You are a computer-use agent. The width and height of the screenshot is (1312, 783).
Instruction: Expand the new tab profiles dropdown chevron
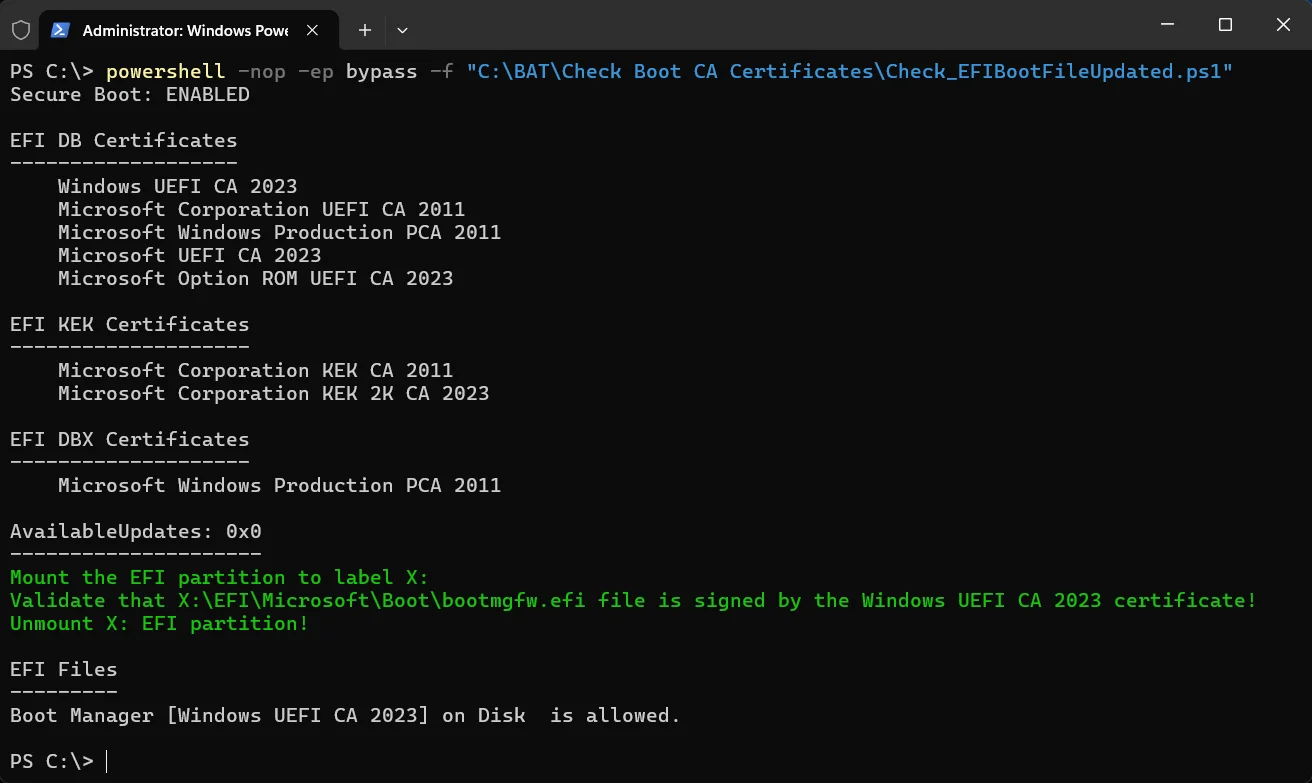pos(402,30)
